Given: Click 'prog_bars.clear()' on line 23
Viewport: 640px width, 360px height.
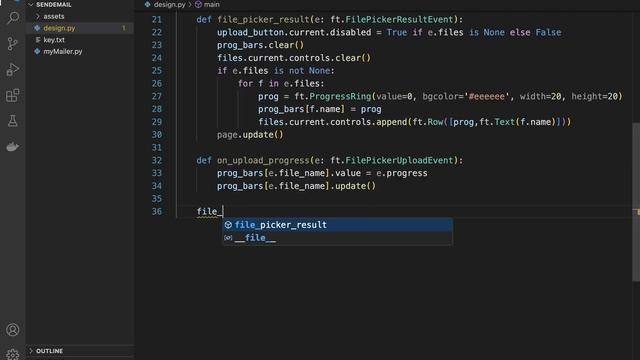Looking at the screenshot, I should coord(260,45).
